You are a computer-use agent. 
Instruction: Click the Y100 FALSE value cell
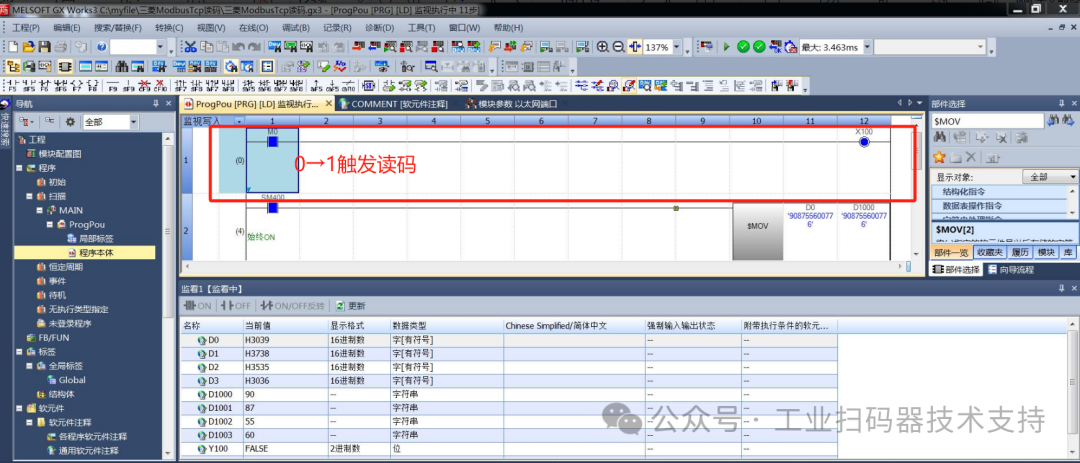[285, 449]
